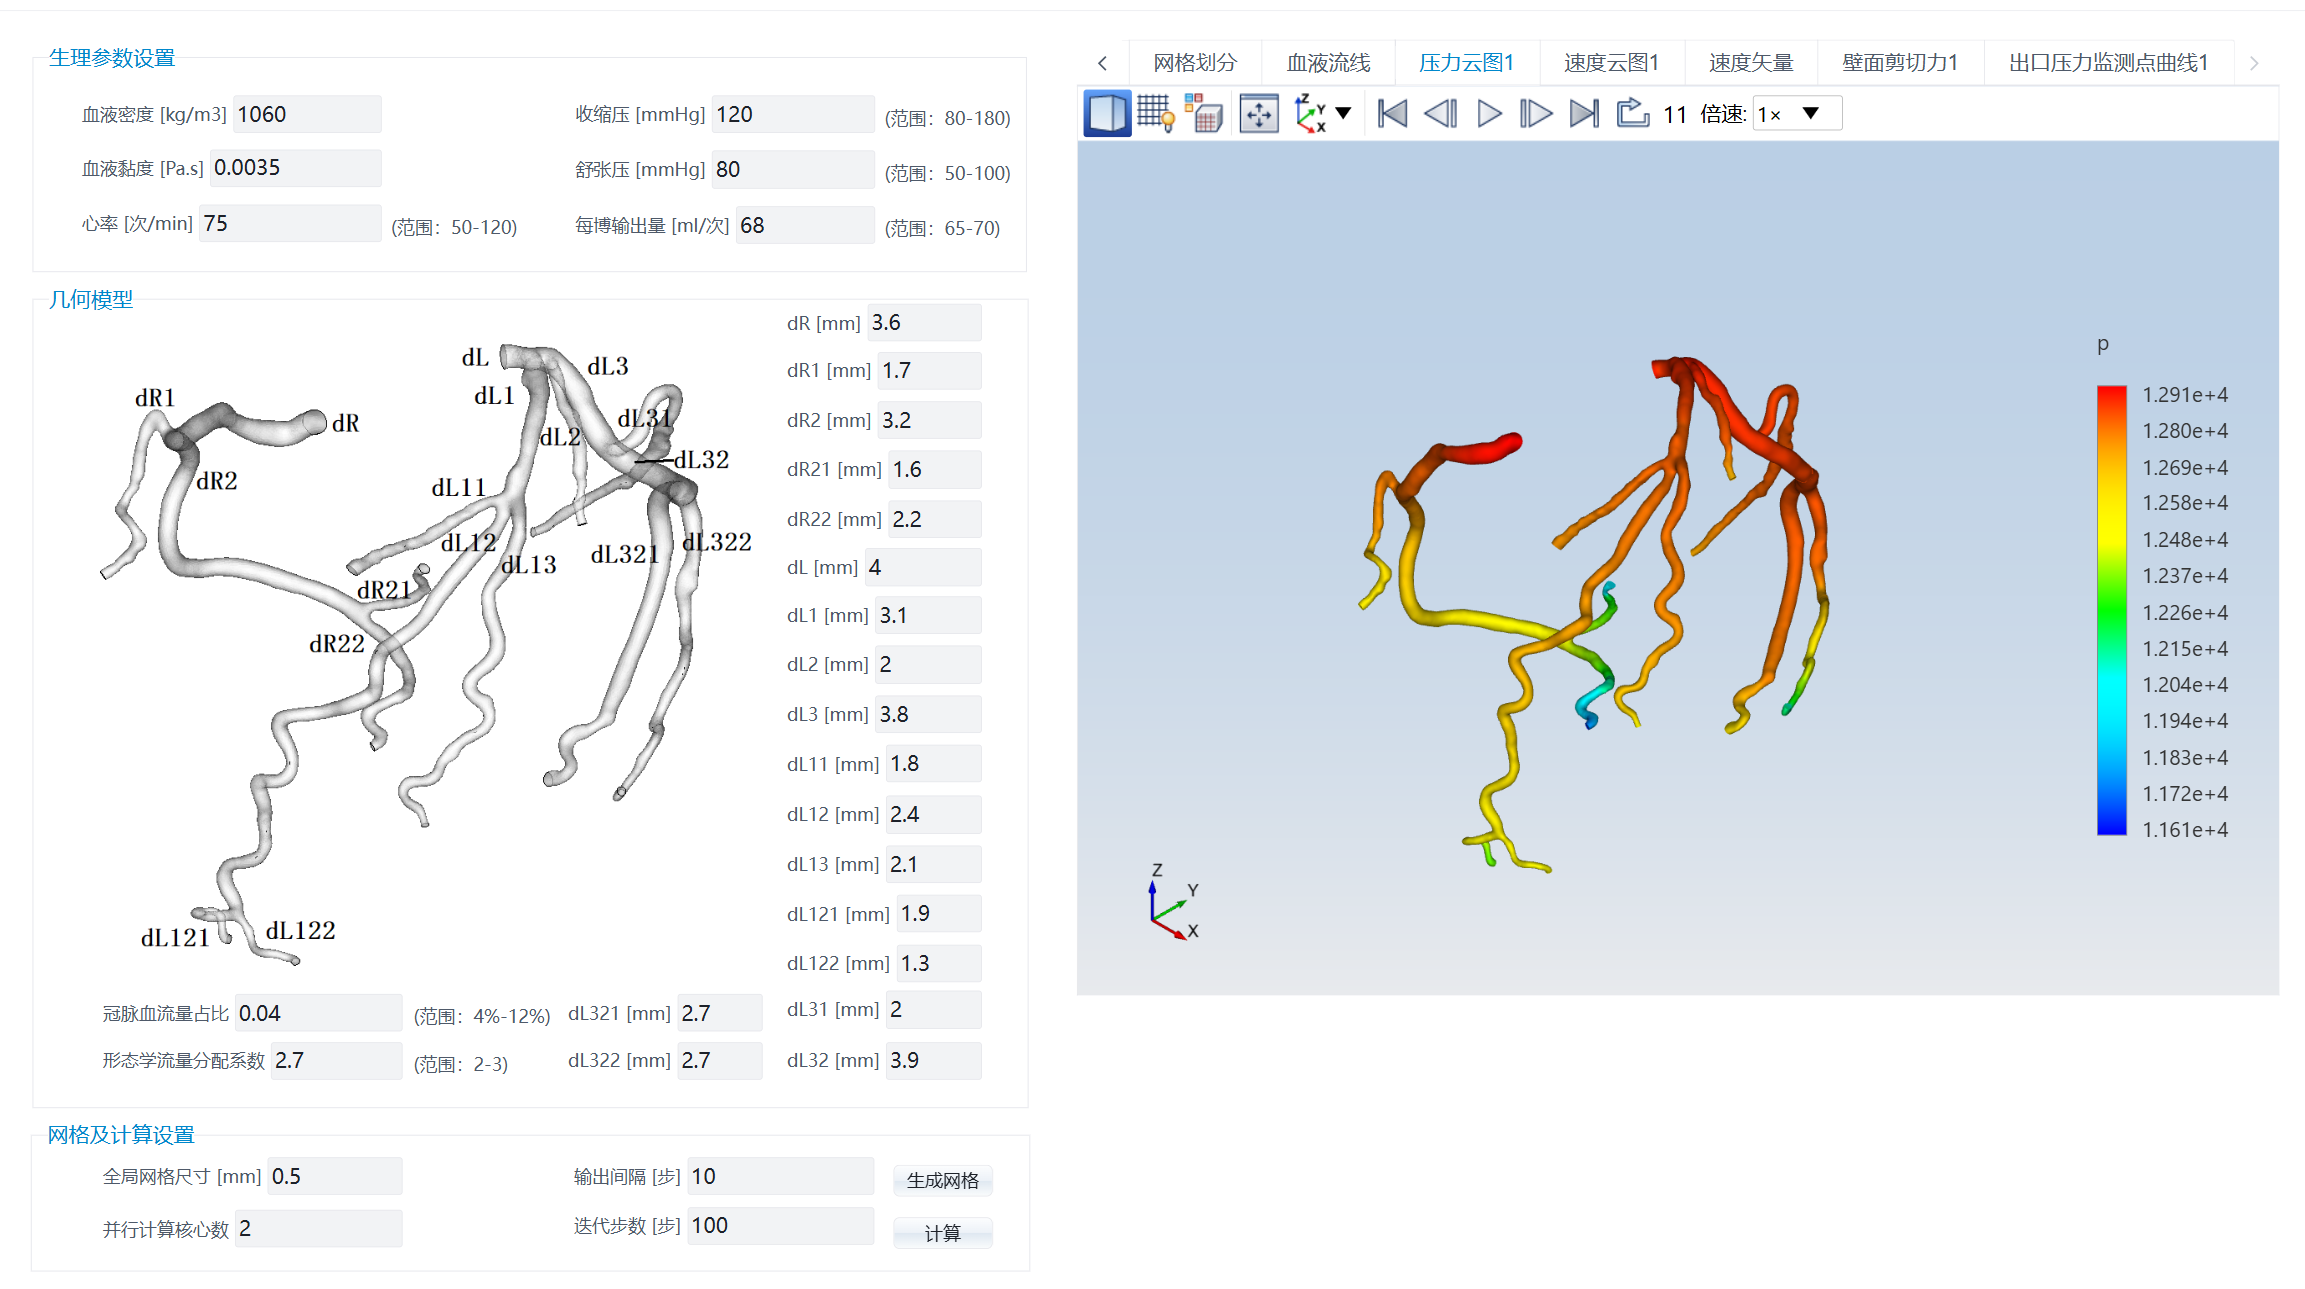Click the XYZ axis triad in viewport
The image size is (2305, 1289).
1172,903
